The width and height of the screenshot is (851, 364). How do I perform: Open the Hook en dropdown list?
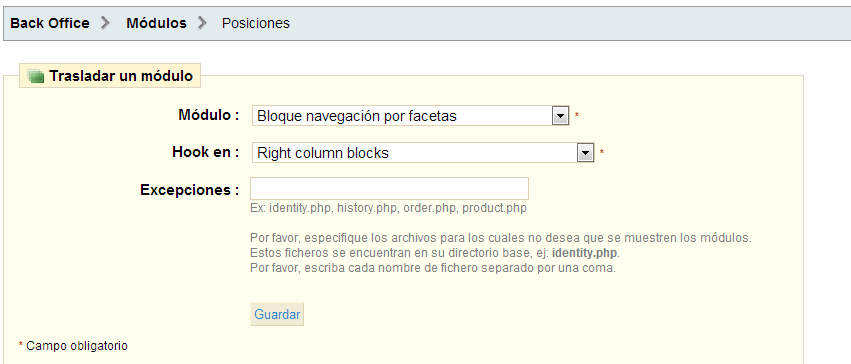click(x=423, y=153)
